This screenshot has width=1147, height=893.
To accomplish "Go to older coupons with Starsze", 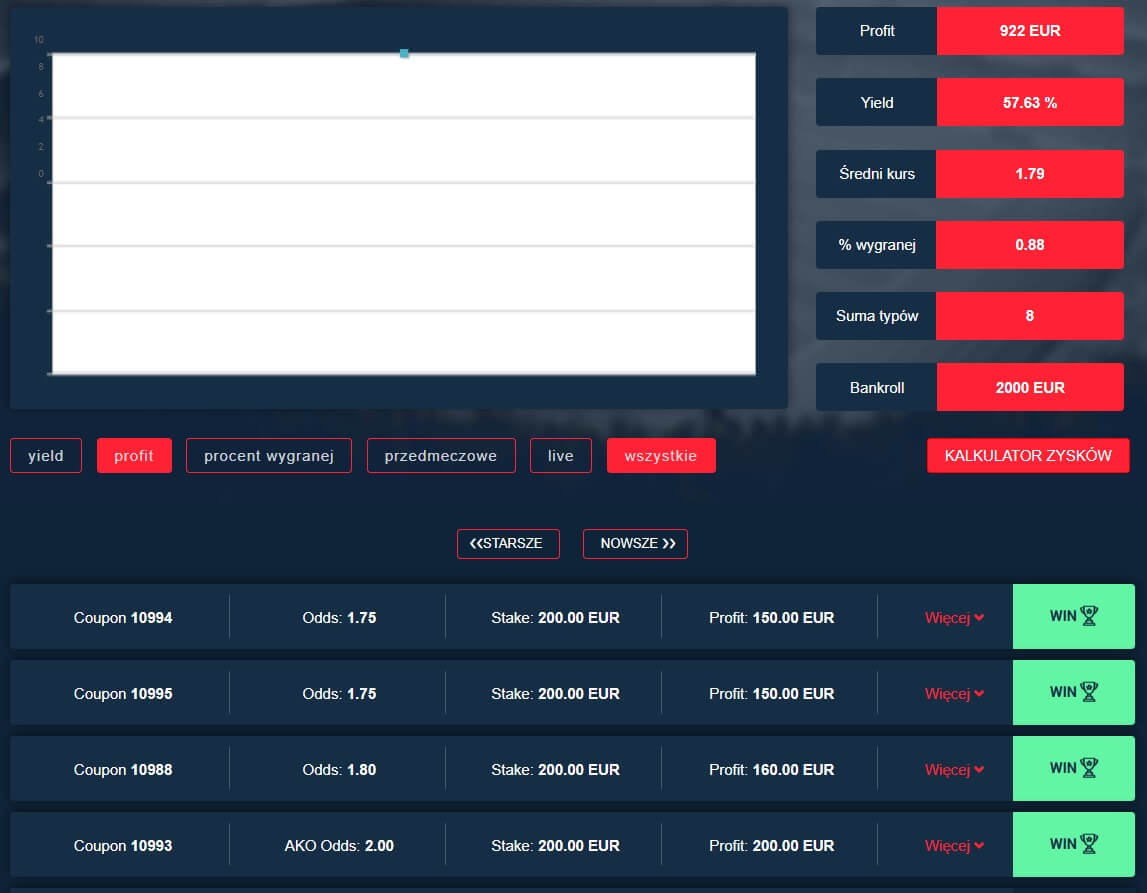I will point(507,544).
